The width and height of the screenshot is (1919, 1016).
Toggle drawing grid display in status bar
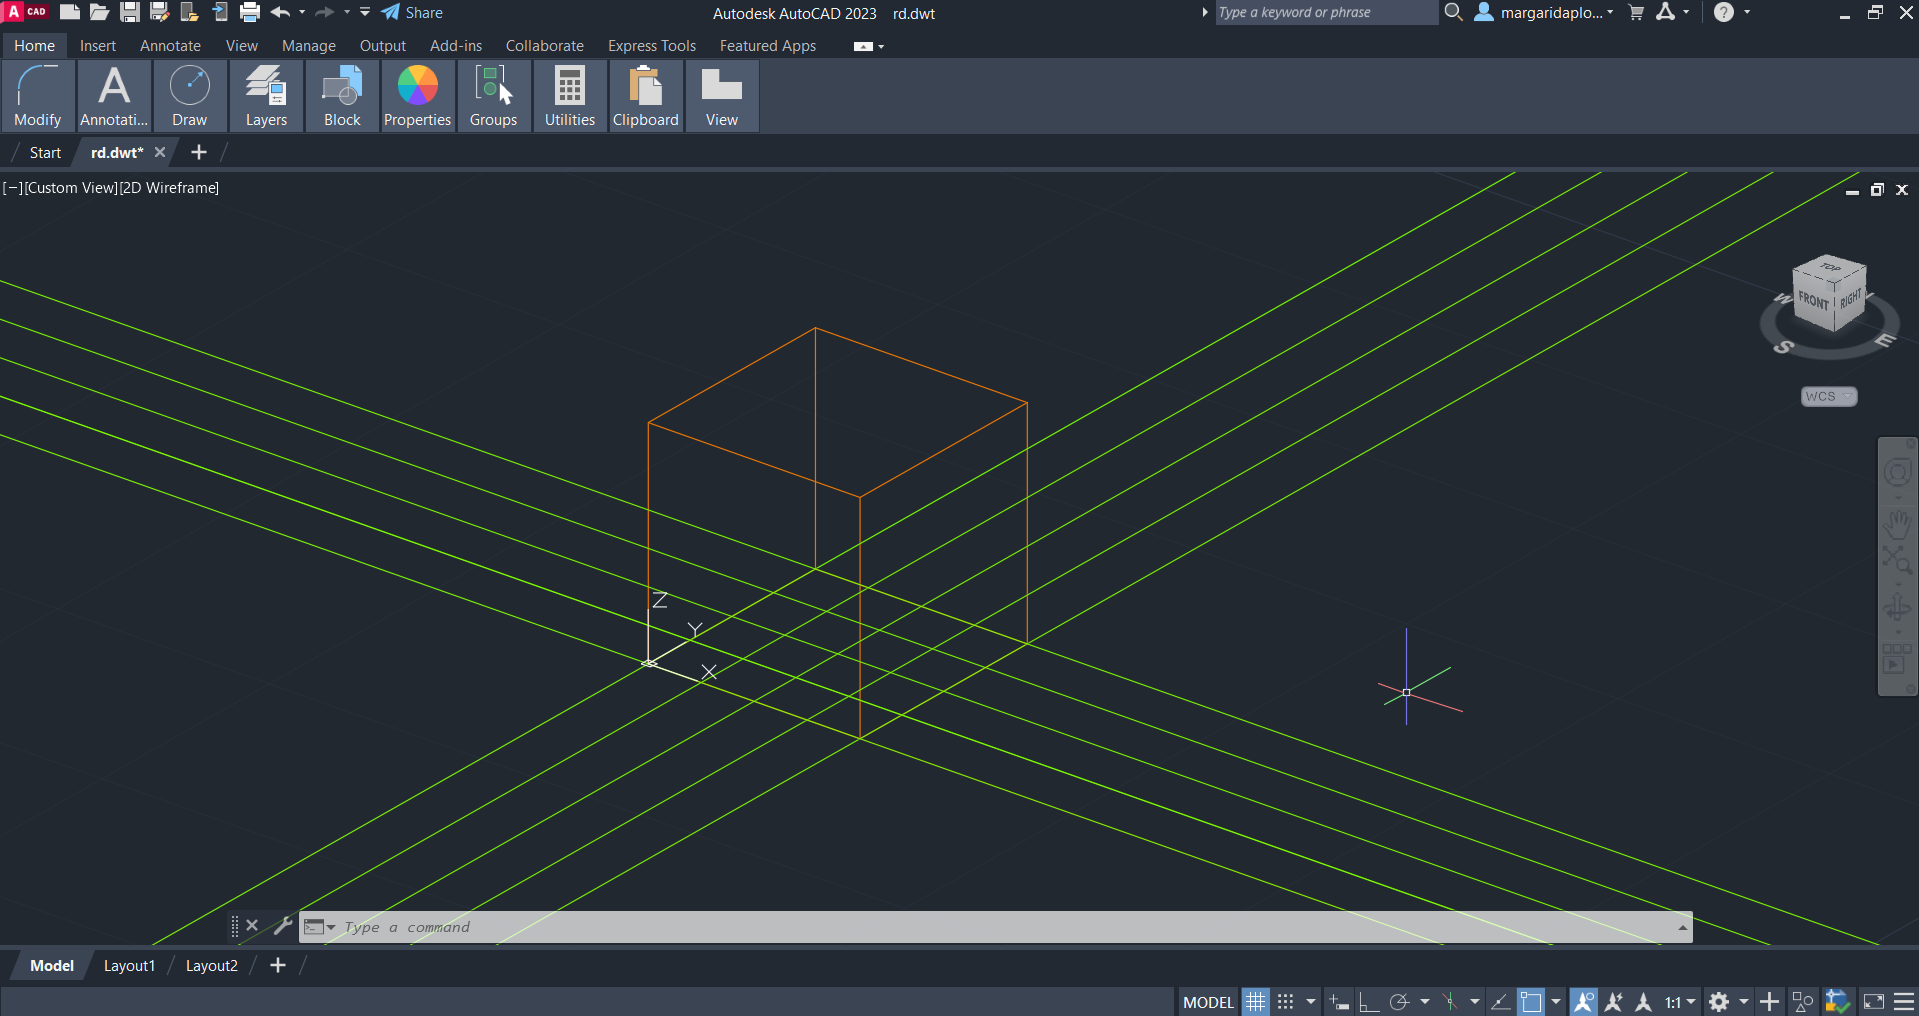tap(1256, 1002)
